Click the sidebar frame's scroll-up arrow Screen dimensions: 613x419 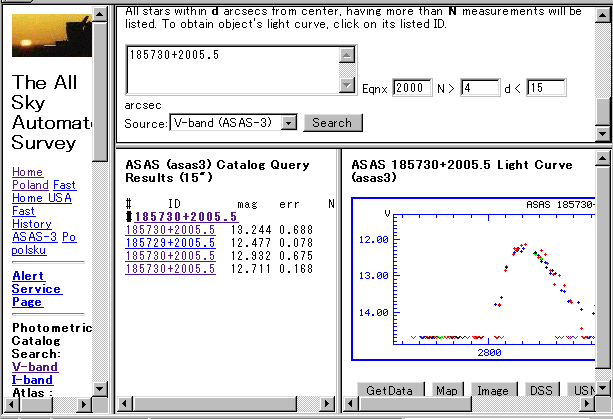pyautogui.click(x=100, y=14)
